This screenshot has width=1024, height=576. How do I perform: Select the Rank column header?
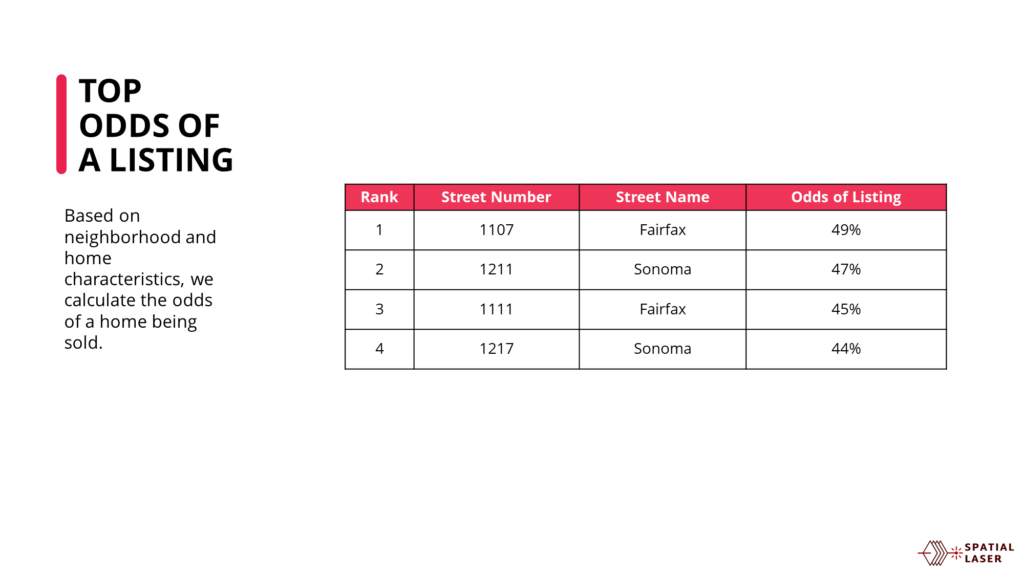[x=379, y=197]
